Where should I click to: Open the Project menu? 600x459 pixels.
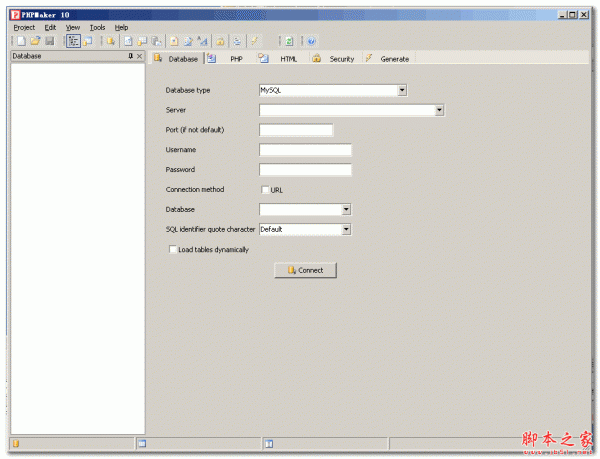[24, 28]
